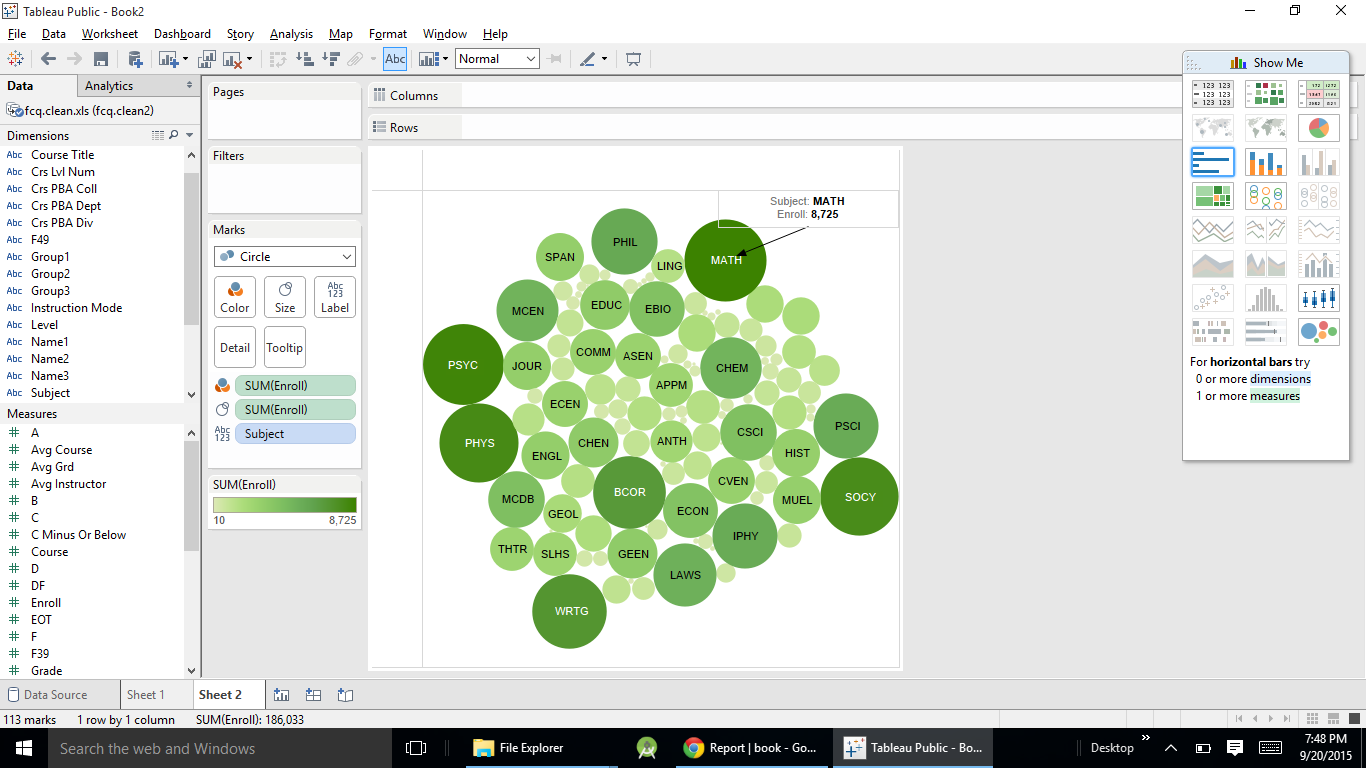
Task: Click the Label button on Marks card
Action: [335, 297]
